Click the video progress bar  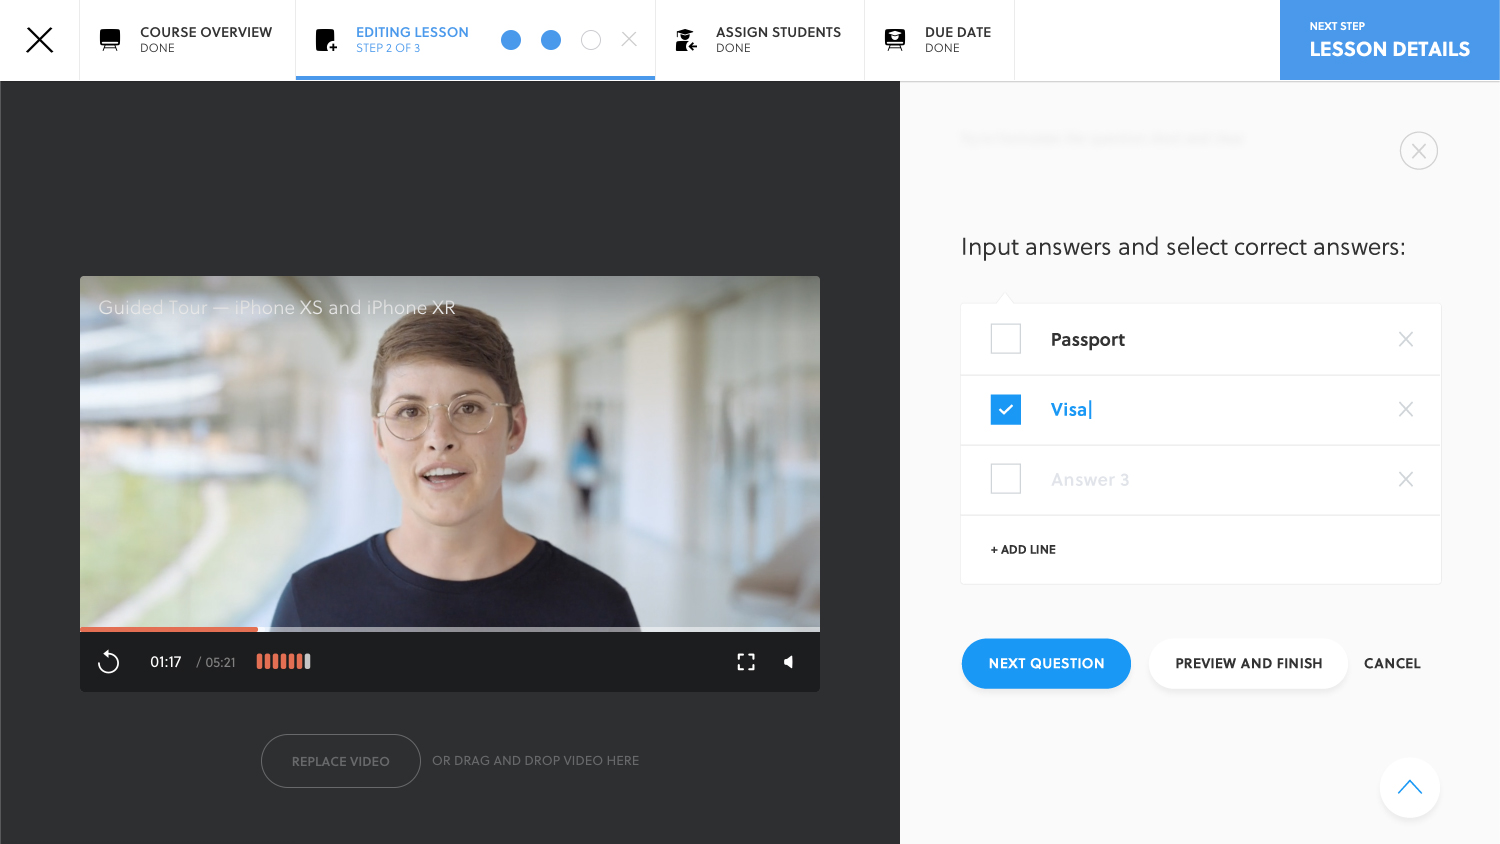450,629
